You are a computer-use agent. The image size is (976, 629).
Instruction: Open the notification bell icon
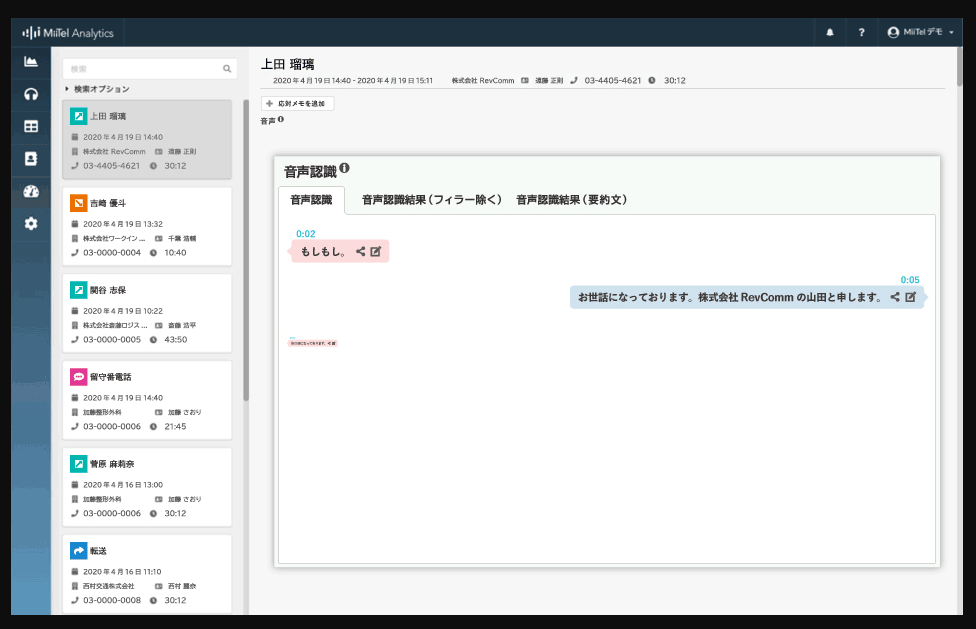[829, 32]
